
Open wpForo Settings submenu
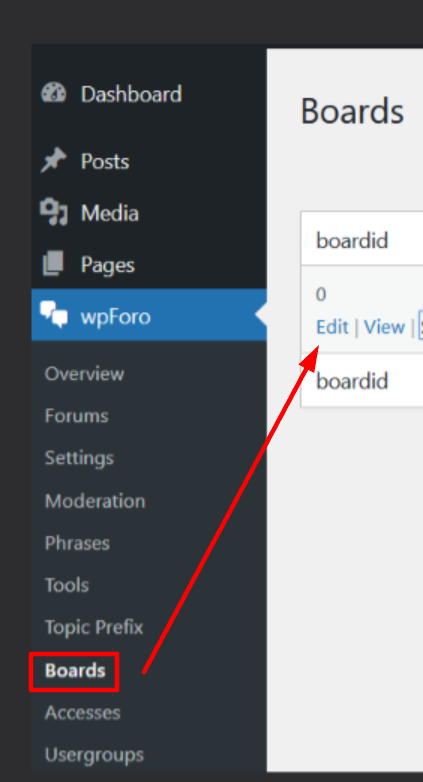79,458
